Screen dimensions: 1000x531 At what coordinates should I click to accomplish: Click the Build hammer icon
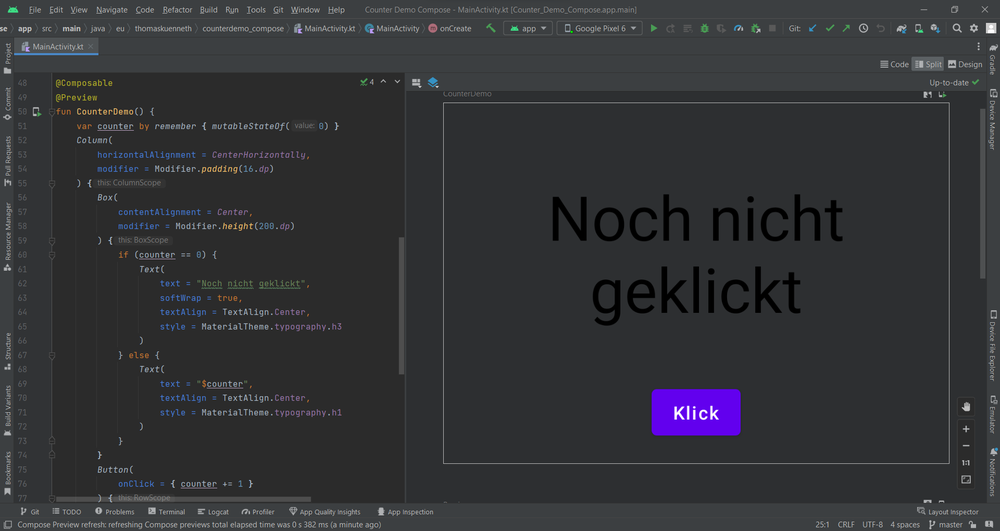click(x=491, y=29)
